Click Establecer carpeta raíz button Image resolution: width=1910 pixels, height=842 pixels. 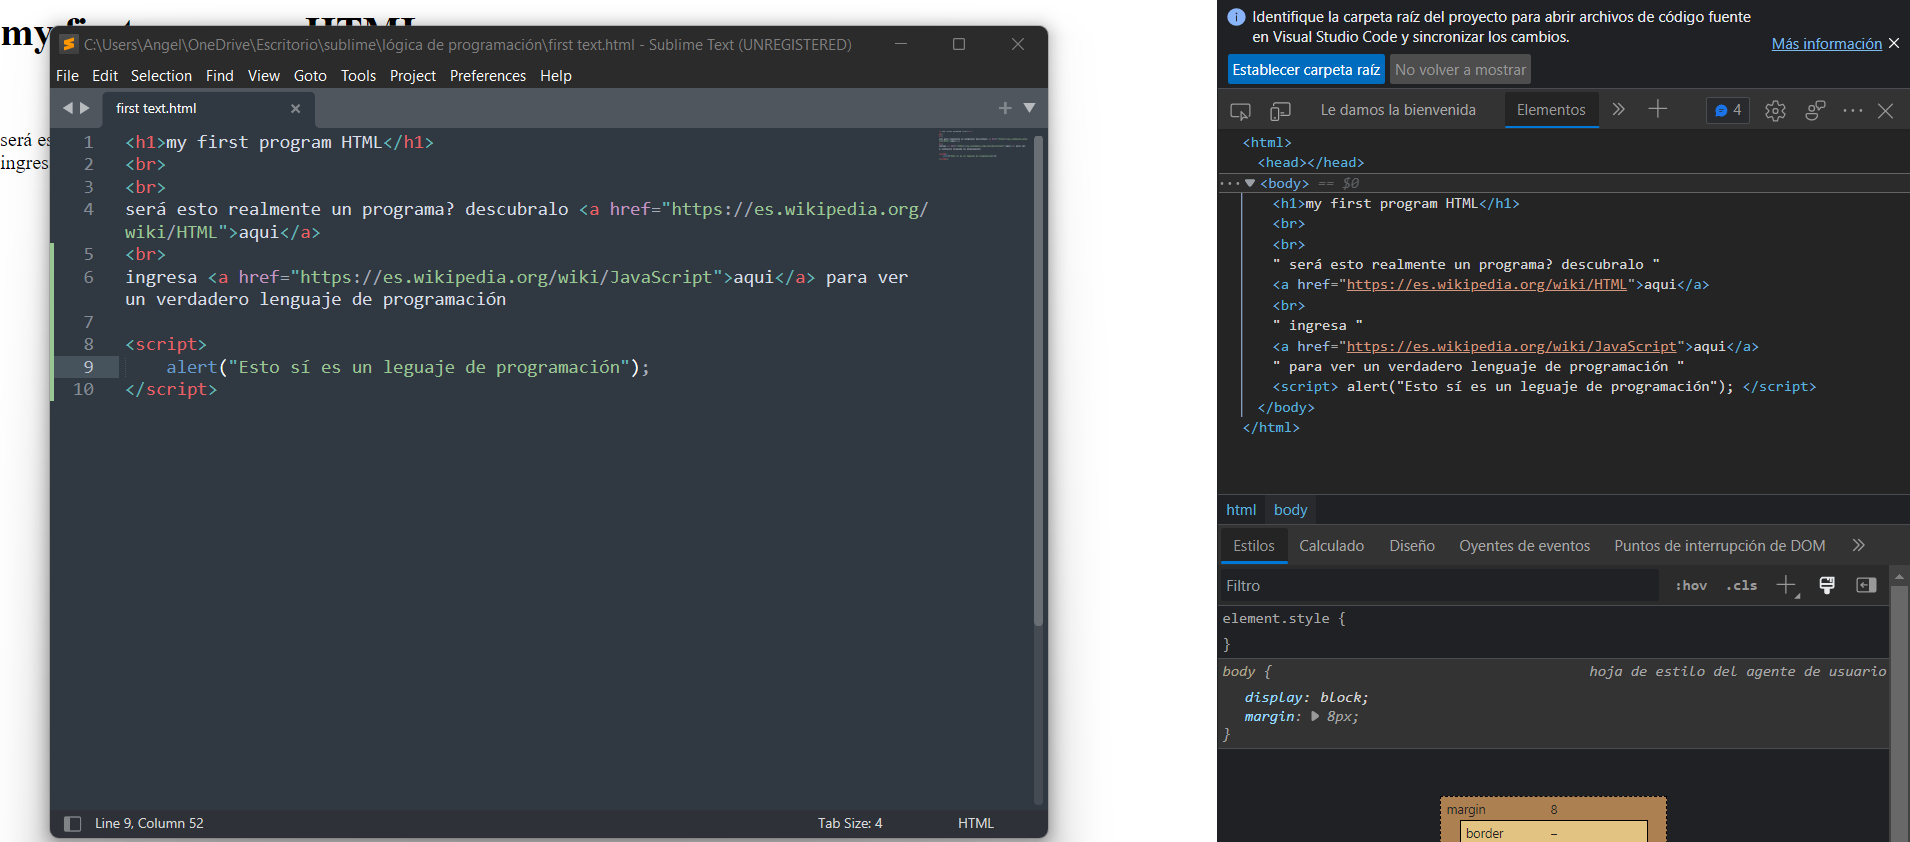(1306, 70)
